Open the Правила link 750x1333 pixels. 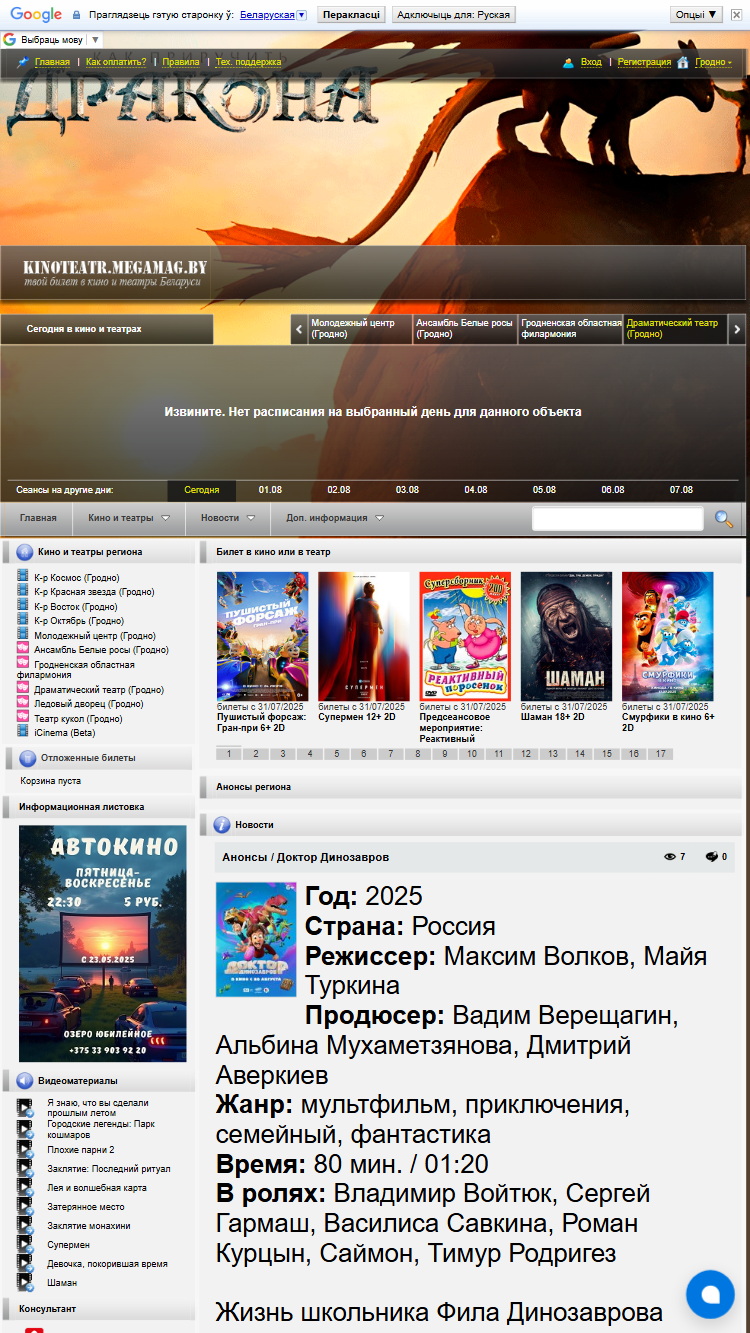tap(181, 62)
